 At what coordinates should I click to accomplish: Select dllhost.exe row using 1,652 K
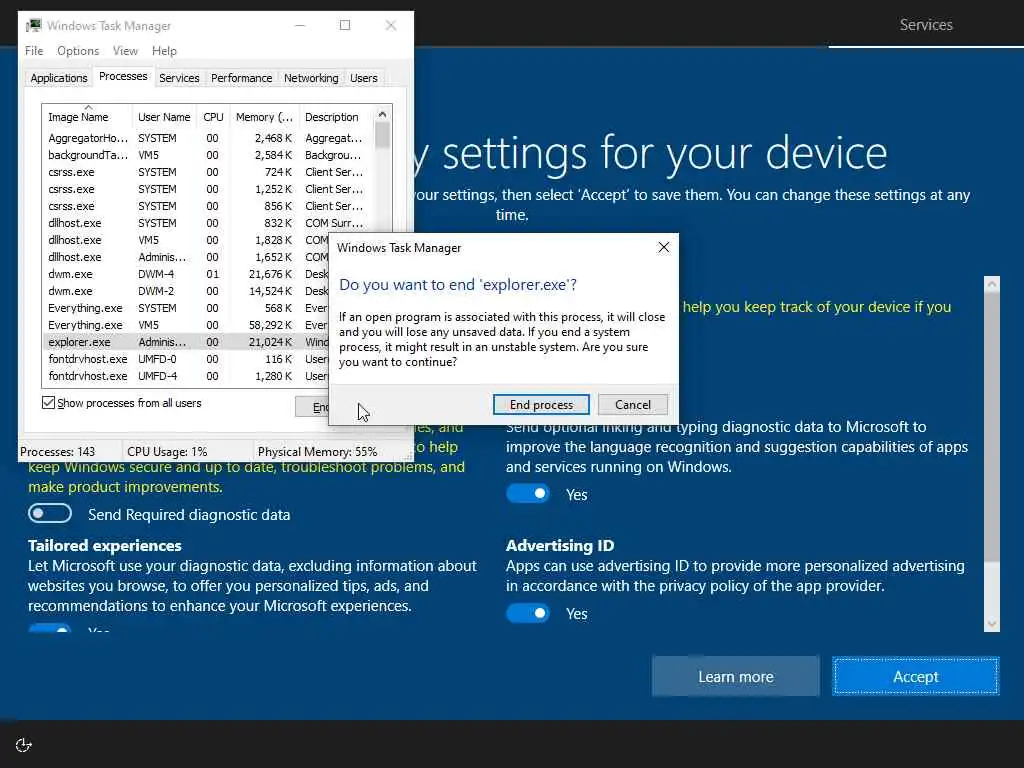(x=185, y=257)
